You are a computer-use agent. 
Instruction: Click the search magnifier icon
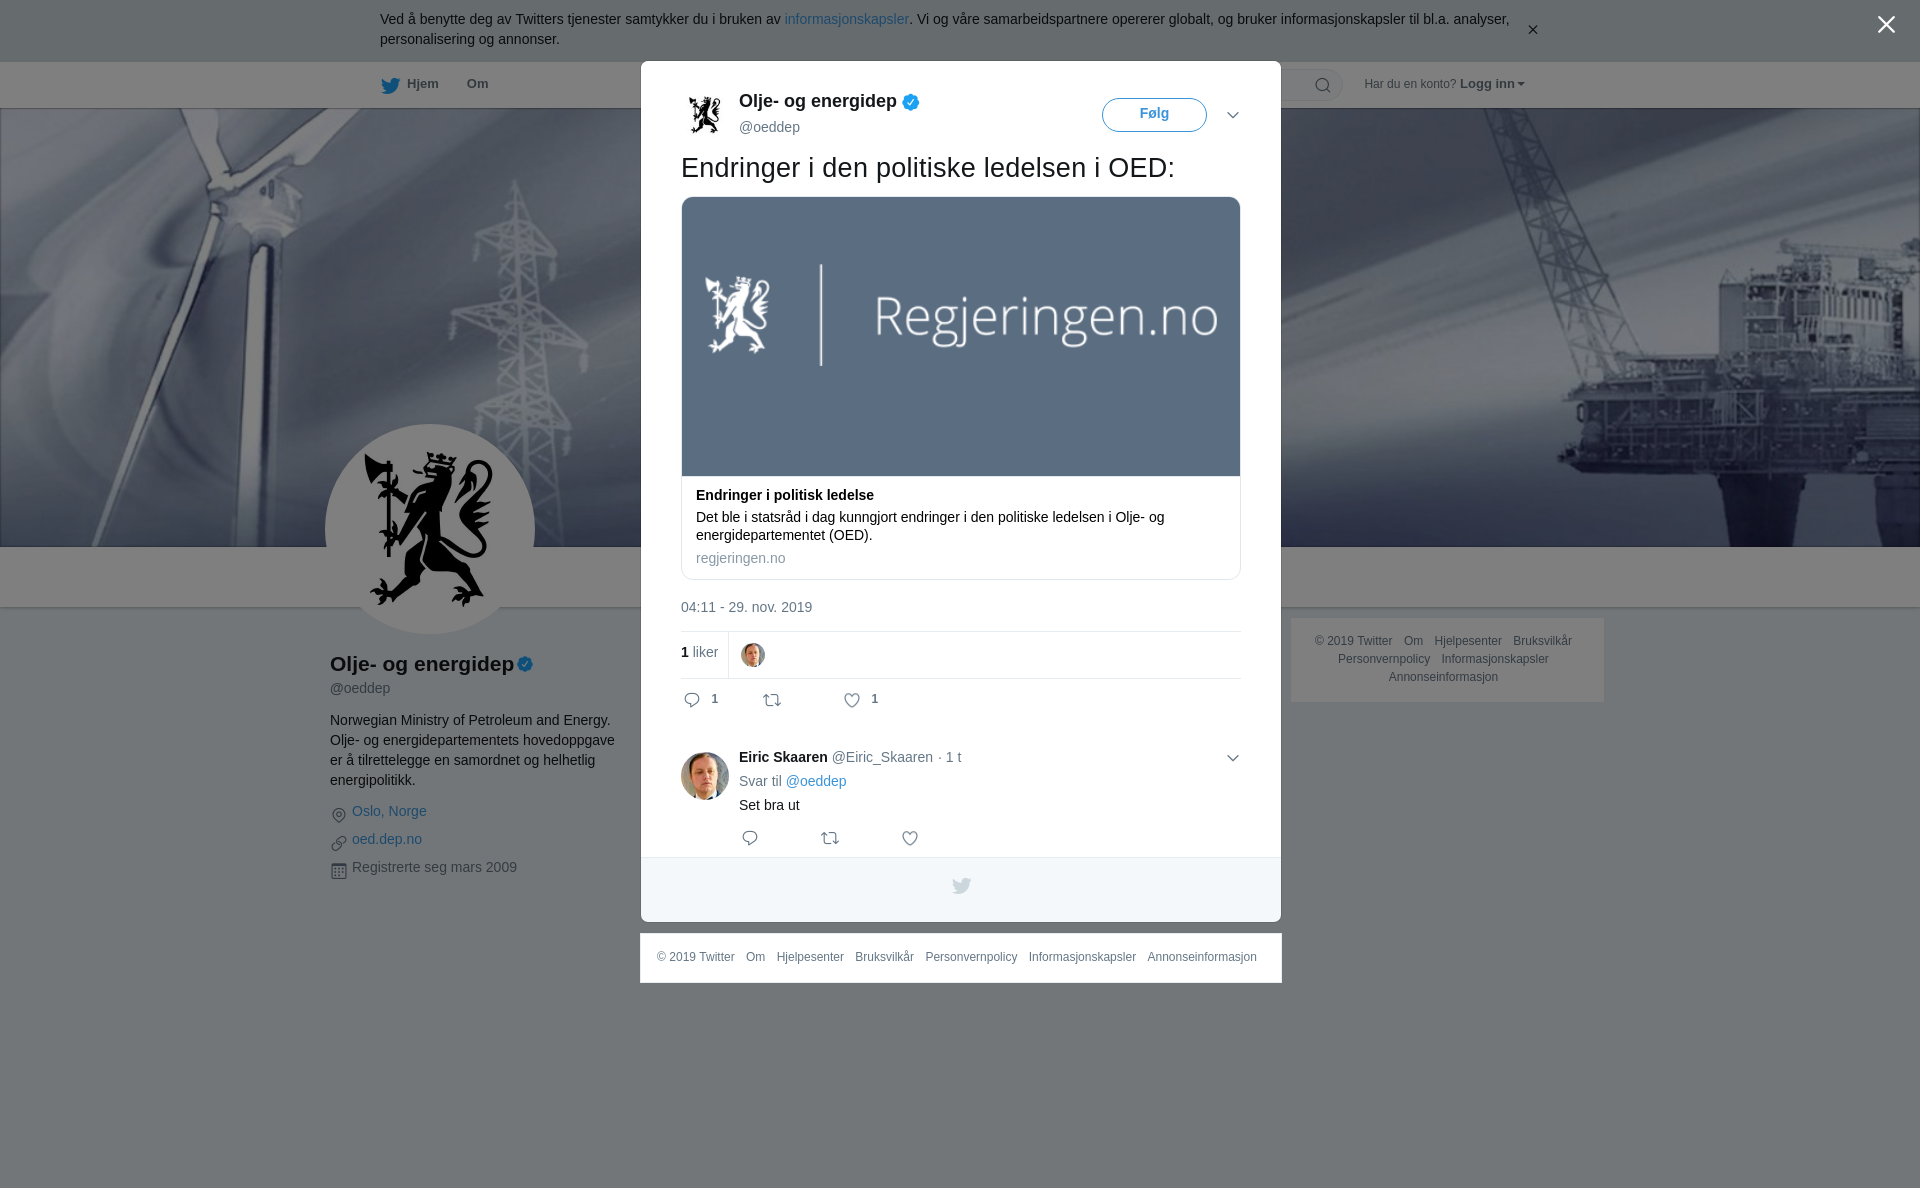[1322, 85]
